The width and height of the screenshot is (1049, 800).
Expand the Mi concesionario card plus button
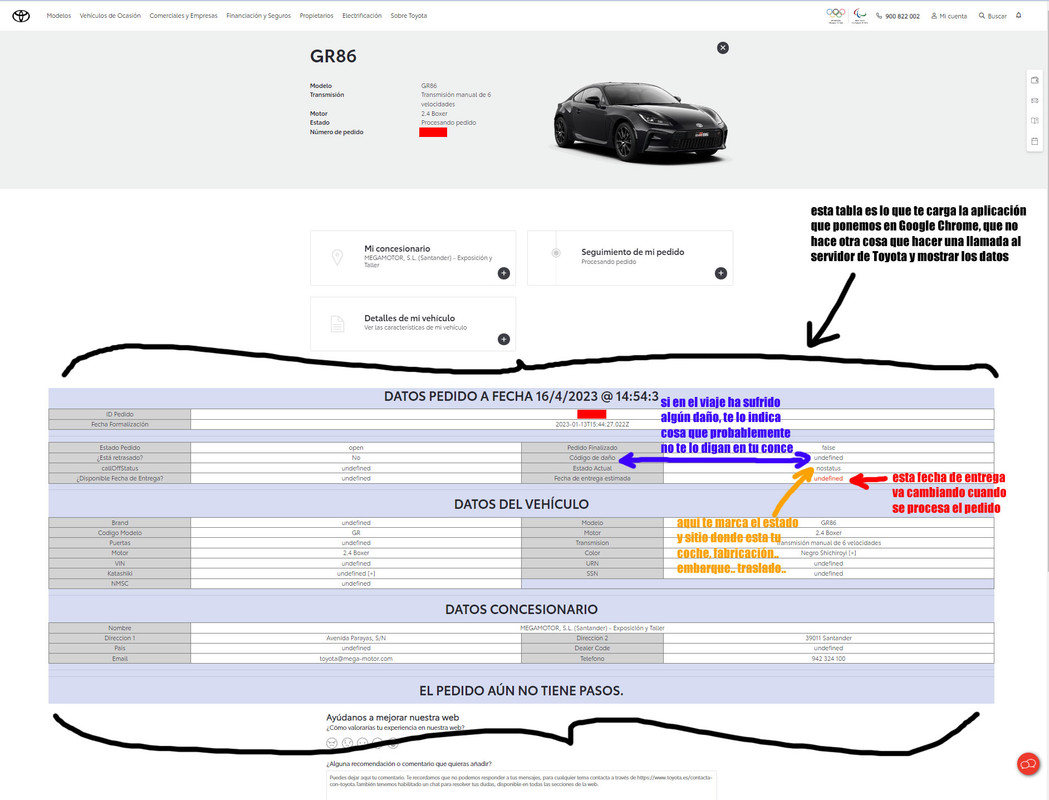504,273
